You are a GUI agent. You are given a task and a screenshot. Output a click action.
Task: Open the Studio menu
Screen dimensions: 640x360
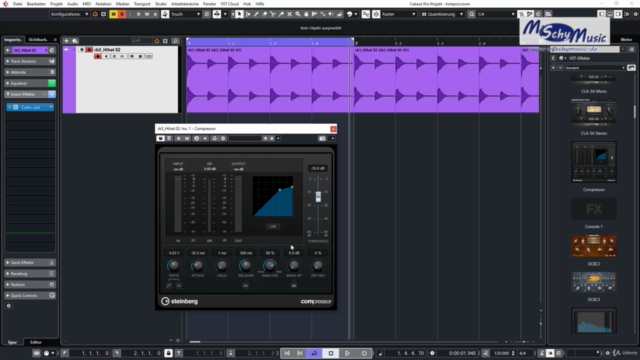pyautogui.click(x=161, y=4)
